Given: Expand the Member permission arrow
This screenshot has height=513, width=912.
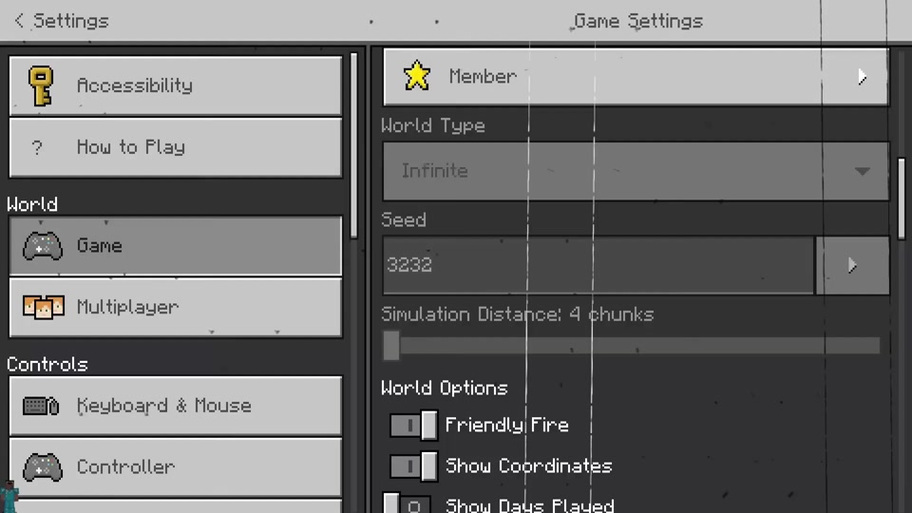Looking at the screenshot, I should point(862,77).
